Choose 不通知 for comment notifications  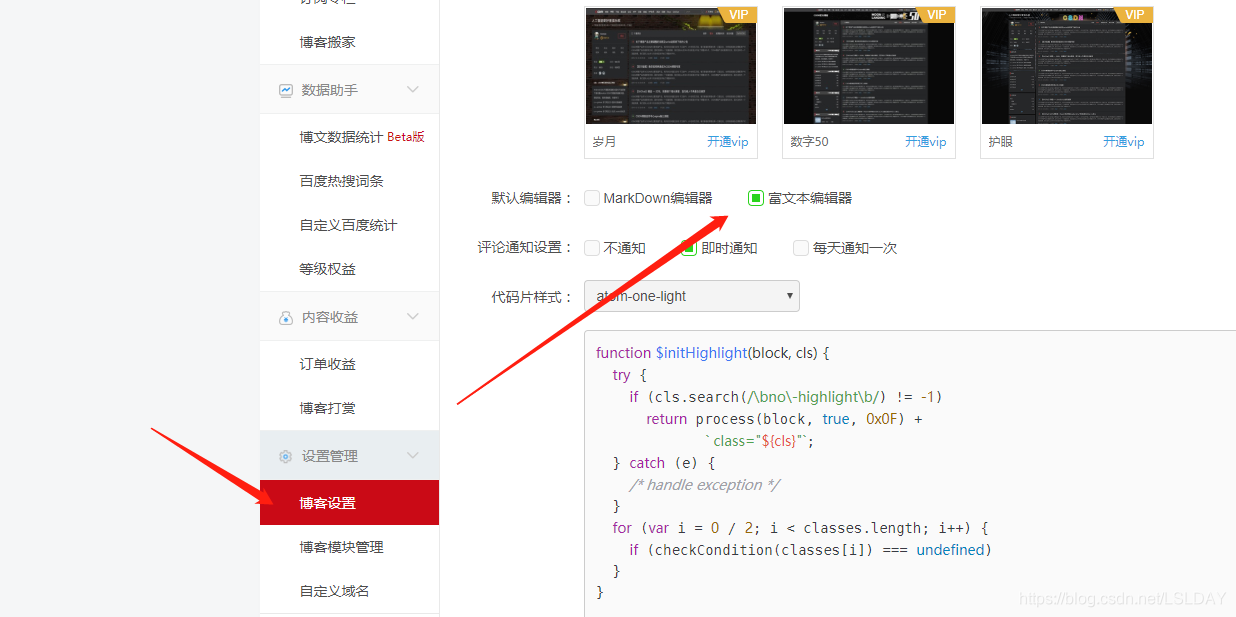pos(592,248)
